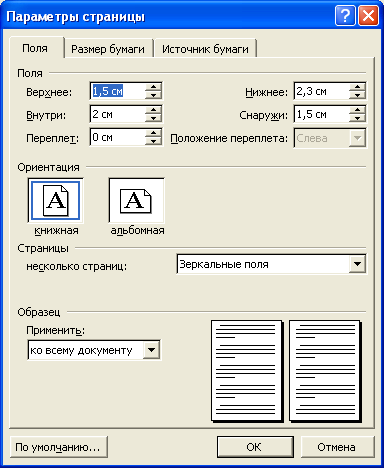
Task: Close the Параметры страницы dialog
Action: tap(368, 15)
